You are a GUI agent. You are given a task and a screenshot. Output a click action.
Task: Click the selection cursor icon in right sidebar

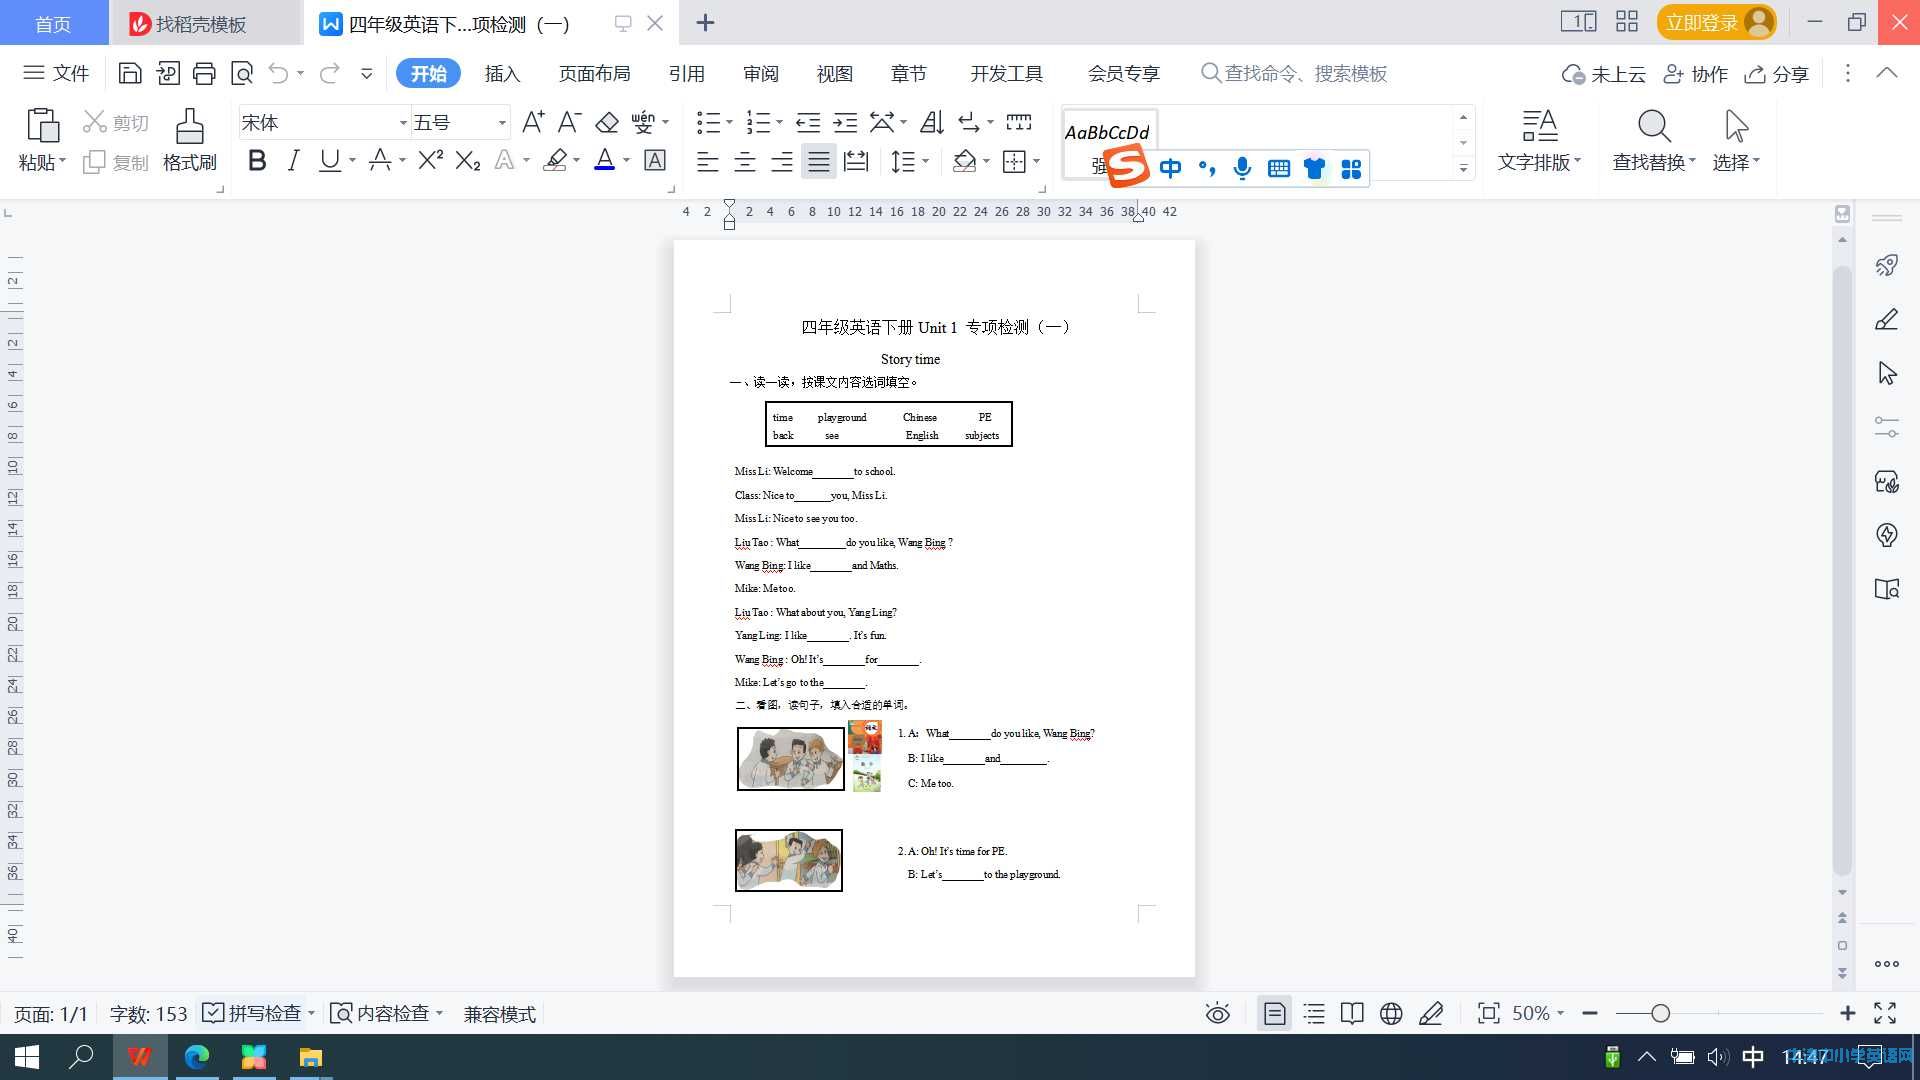[1887, 373]
